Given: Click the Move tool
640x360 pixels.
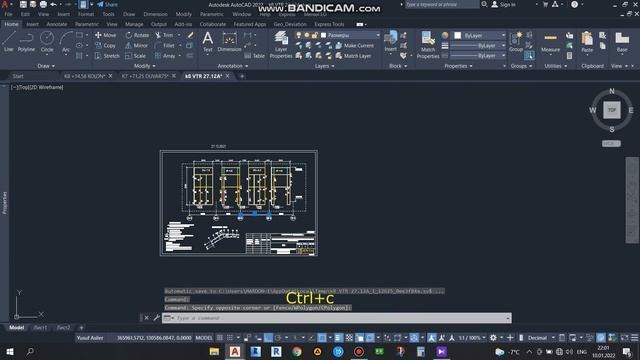Looking at the screenshot, I should tap(105, 35).
